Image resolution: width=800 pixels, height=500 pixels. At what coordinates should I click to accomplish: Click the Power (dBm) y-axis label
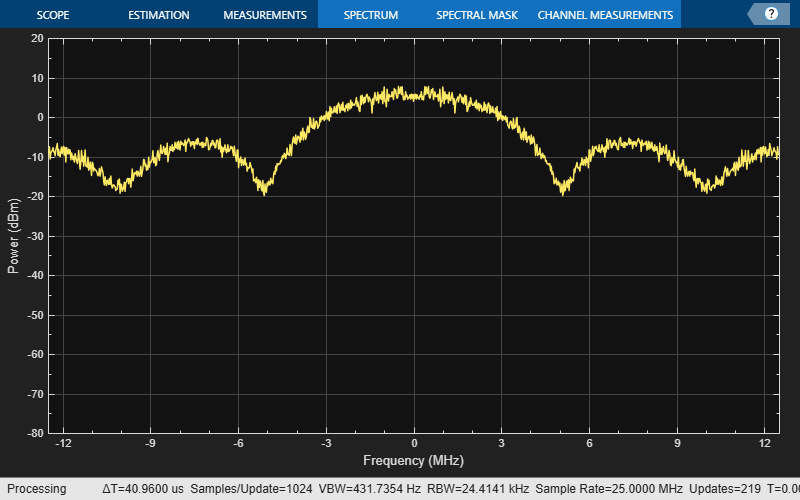[13, 235]
